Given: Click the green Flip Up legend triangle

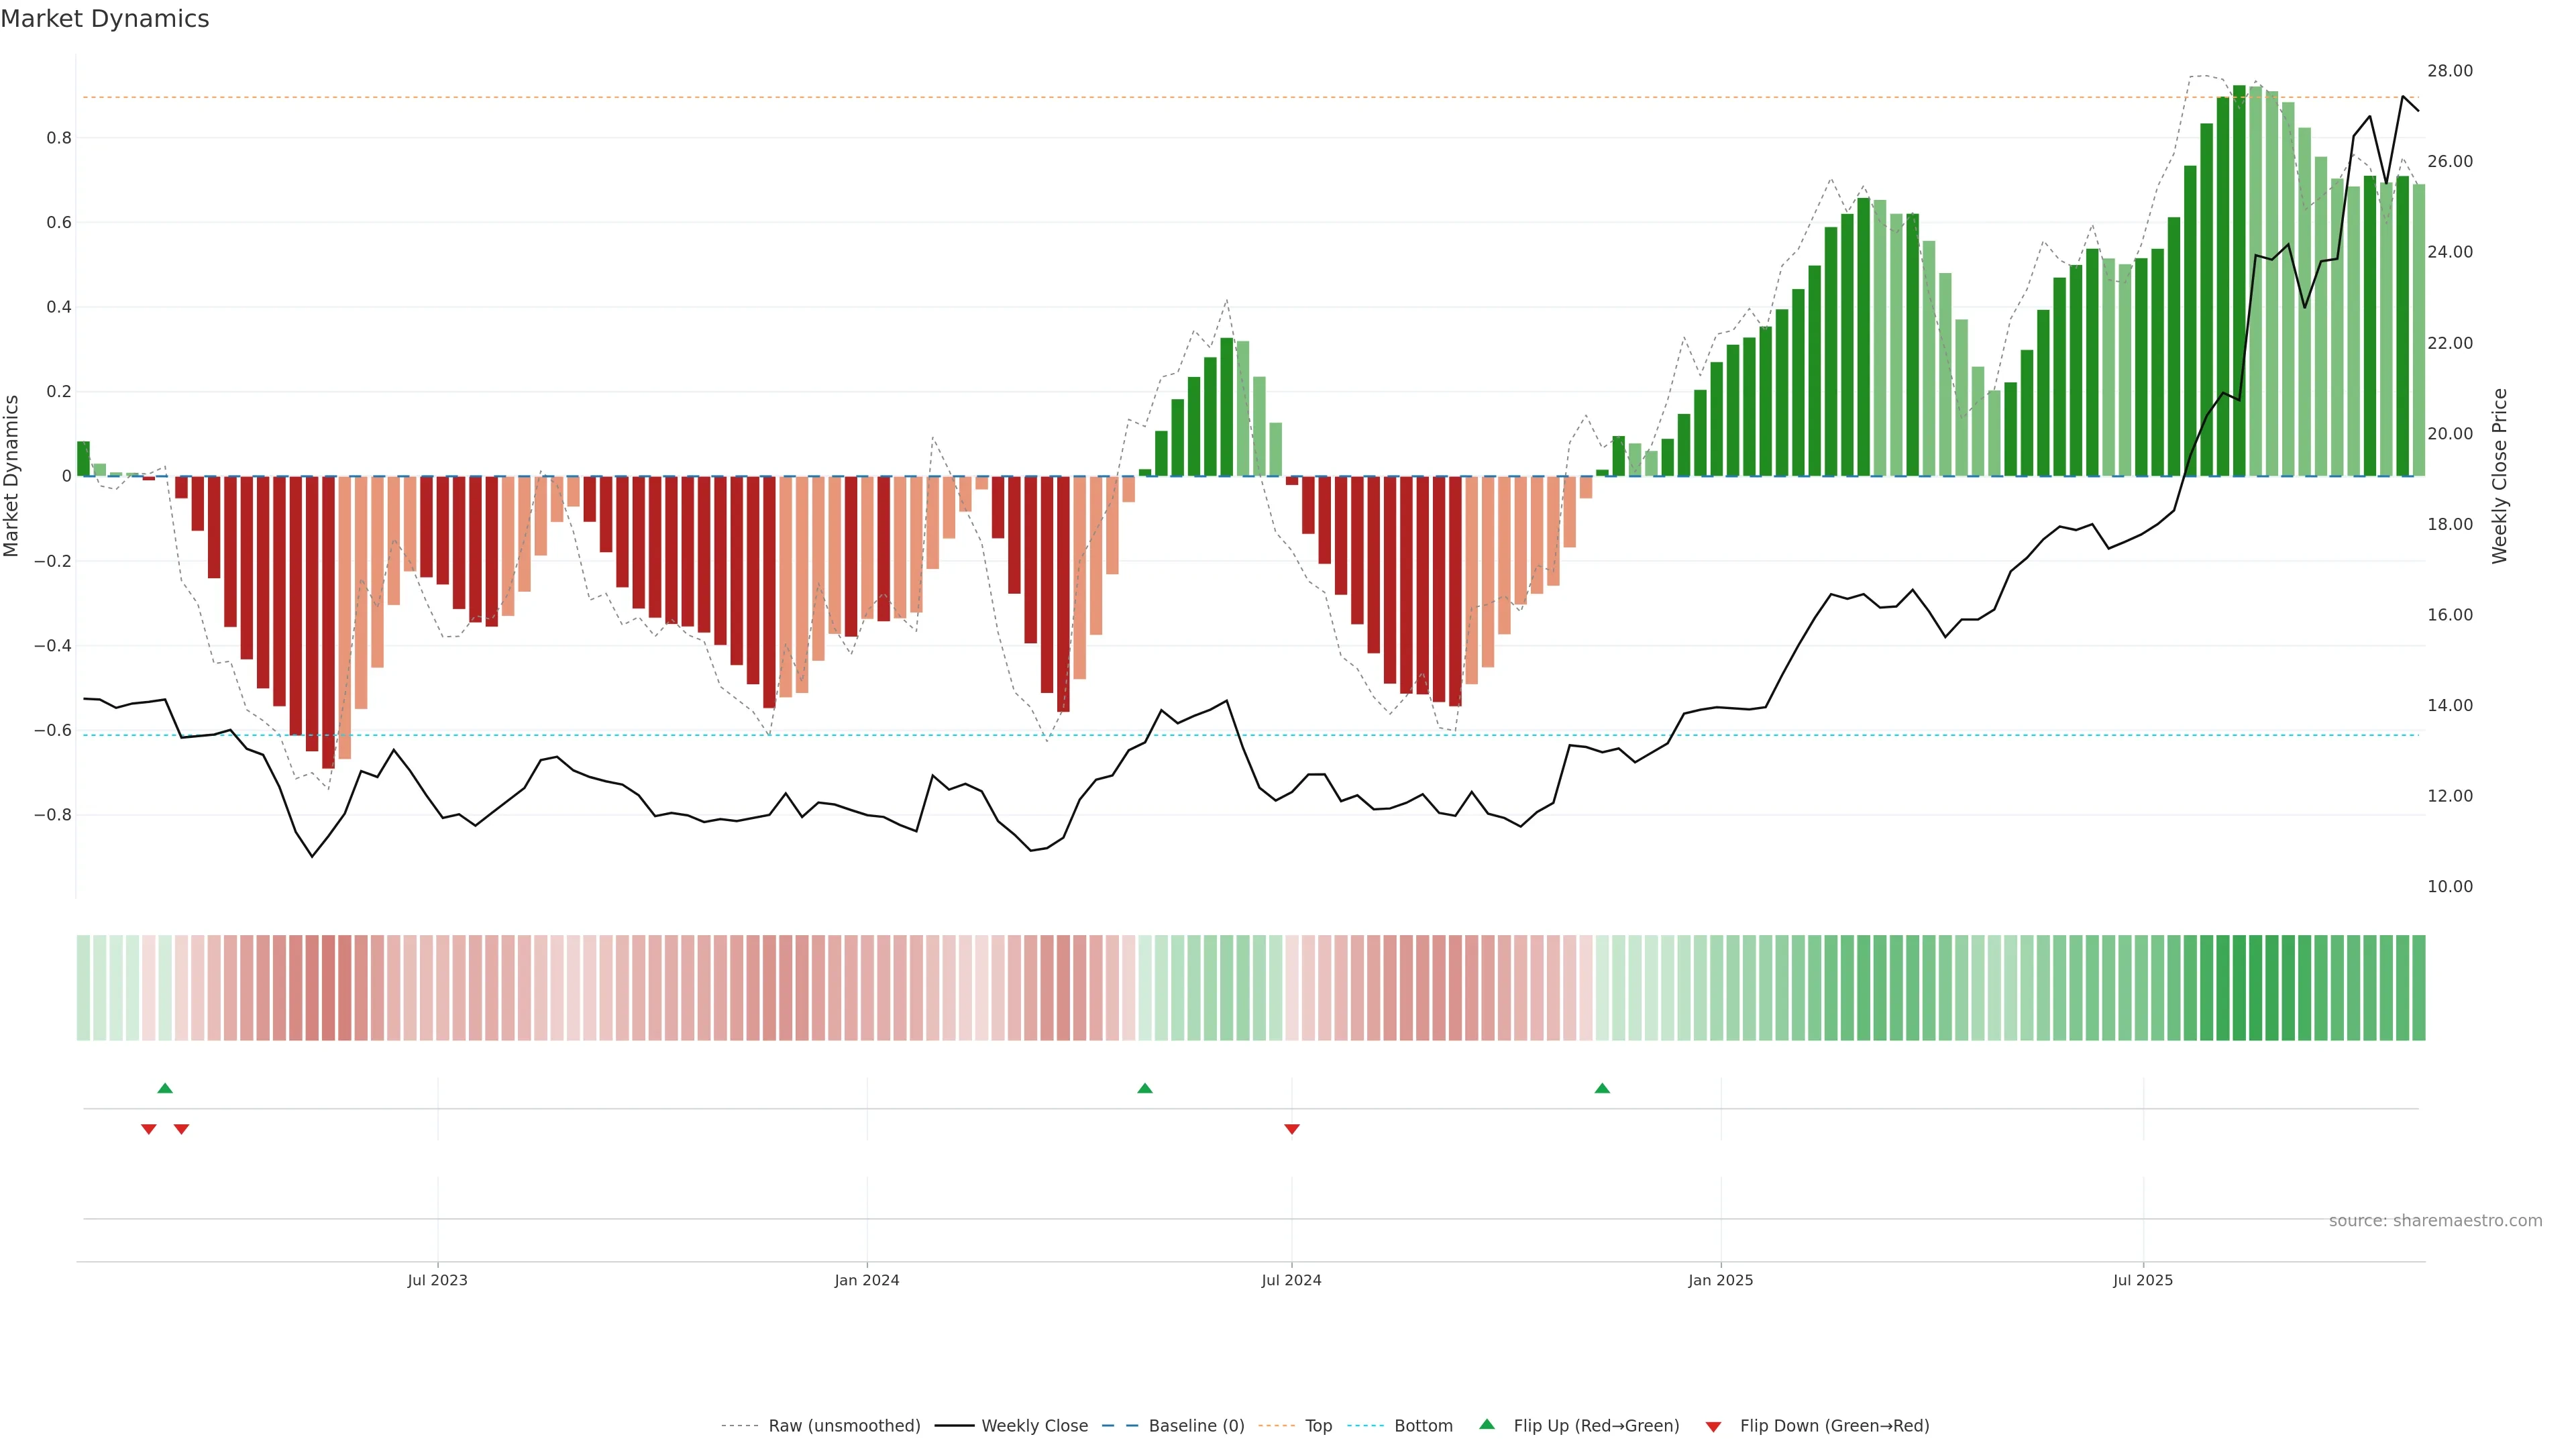Looking at the screenshot, I should [x=1486, y=1424].
